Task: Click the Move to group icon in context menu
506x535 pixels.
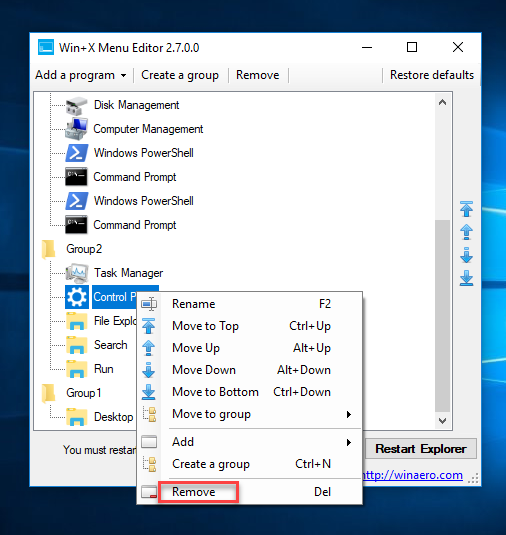Action: pos(149,414)
